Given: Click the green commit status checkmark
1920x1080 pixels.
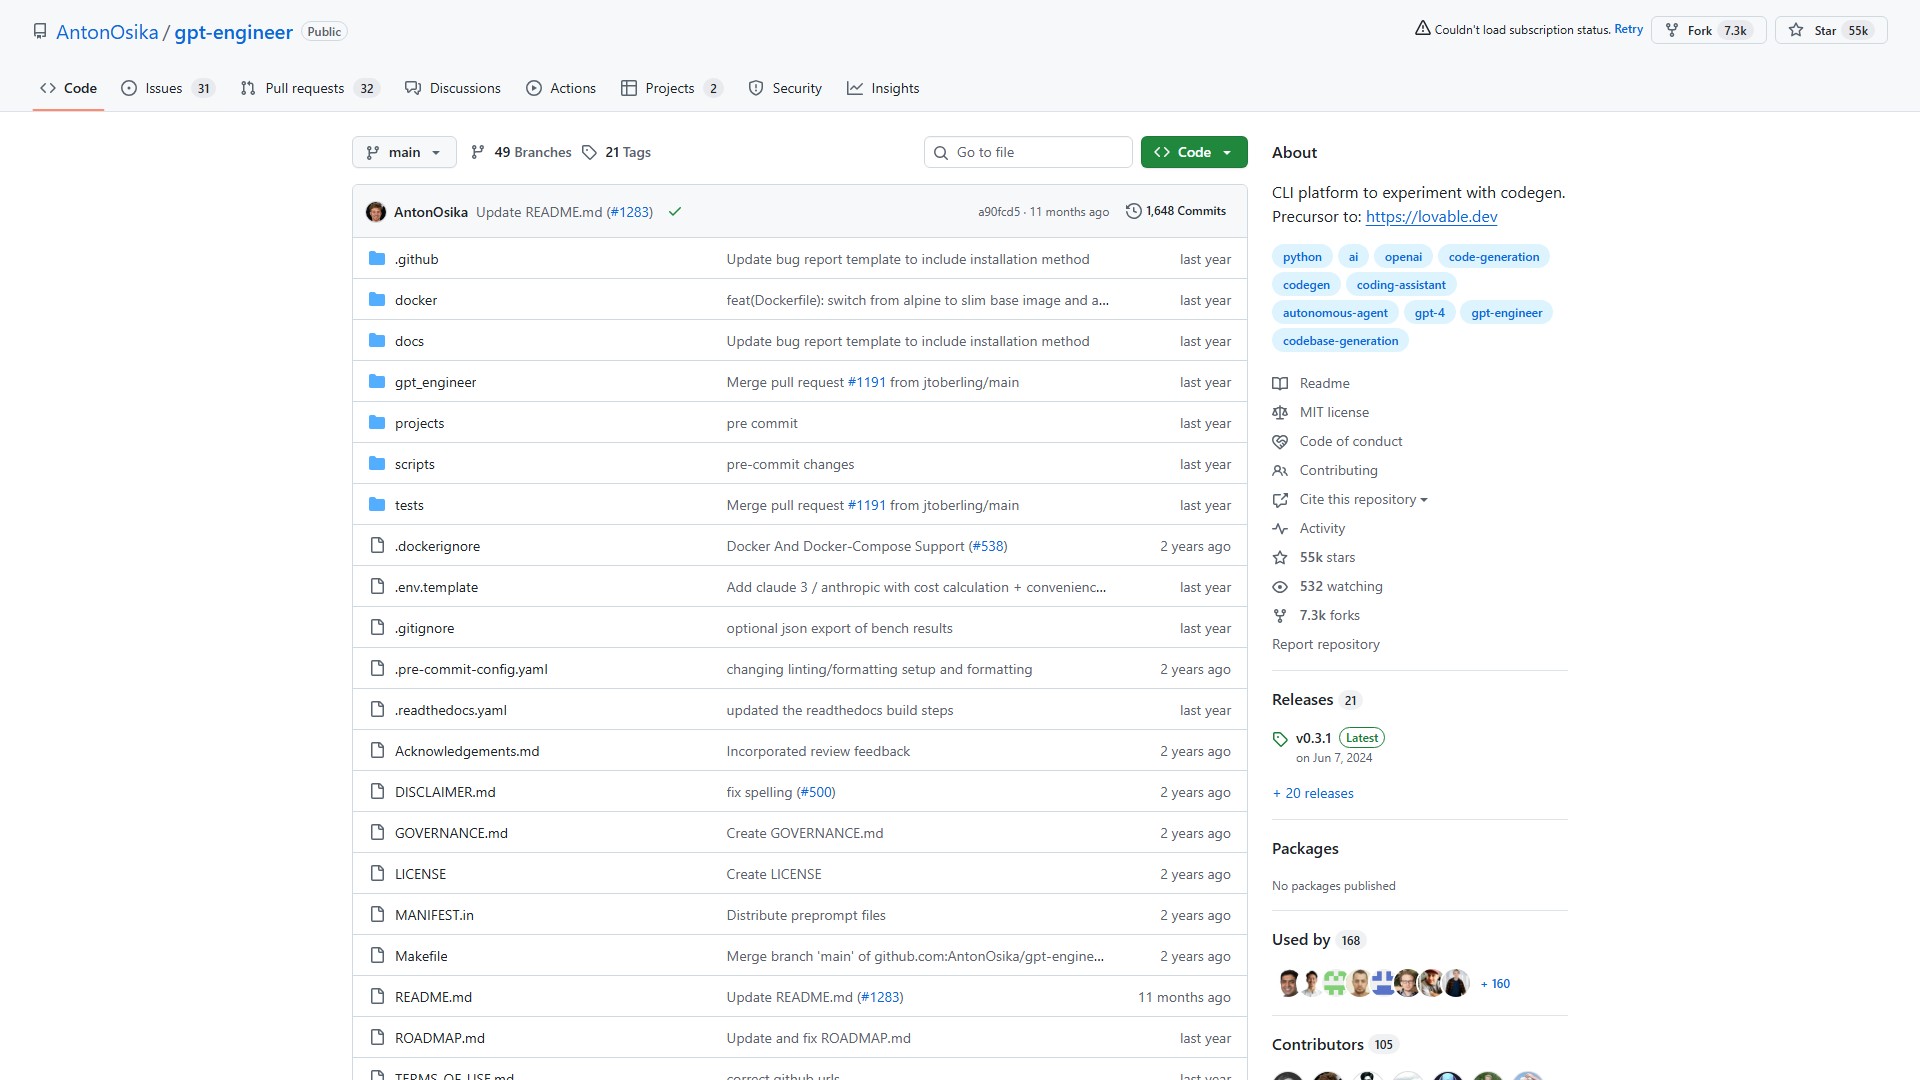Looking at the screenshot, I should point(675,212).
